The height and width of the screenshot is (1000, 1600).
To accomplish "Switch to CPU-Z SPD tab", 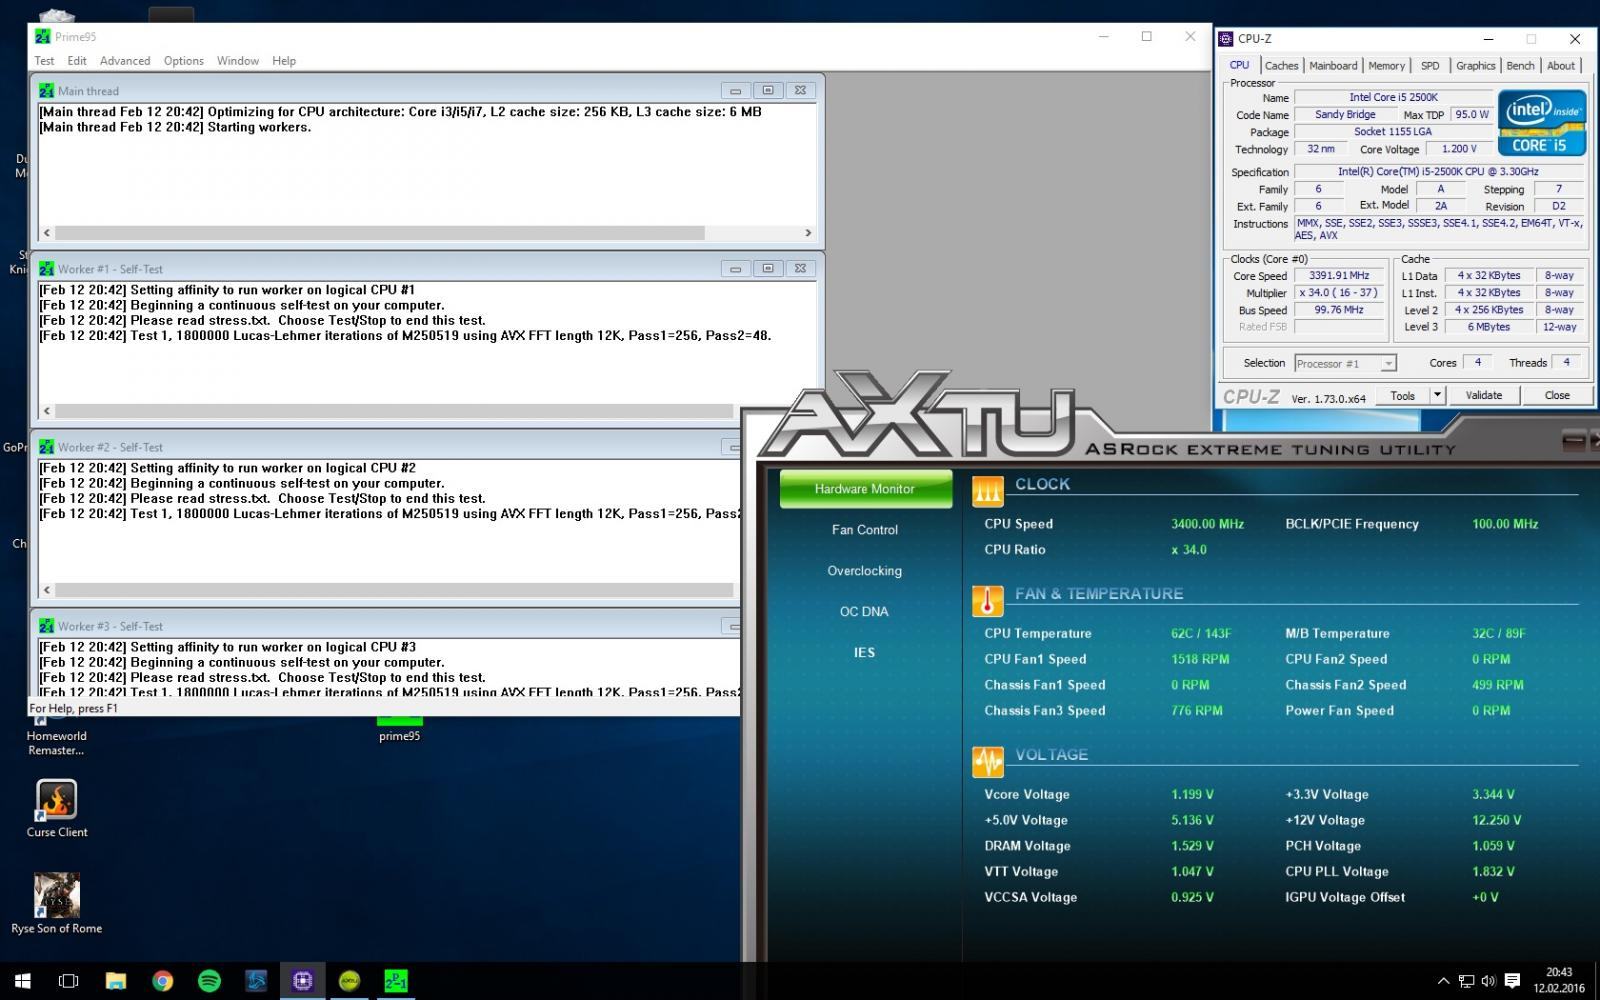I will (1430, 66).
